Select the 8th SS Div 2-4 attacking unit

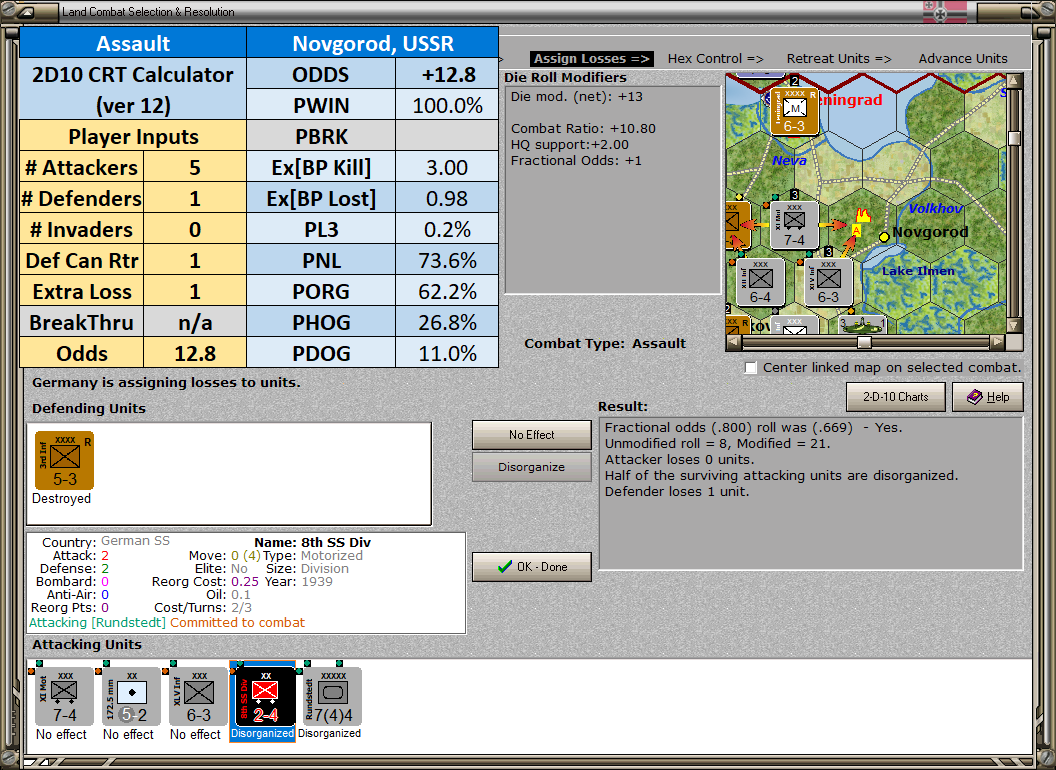[x=265, y=697]
